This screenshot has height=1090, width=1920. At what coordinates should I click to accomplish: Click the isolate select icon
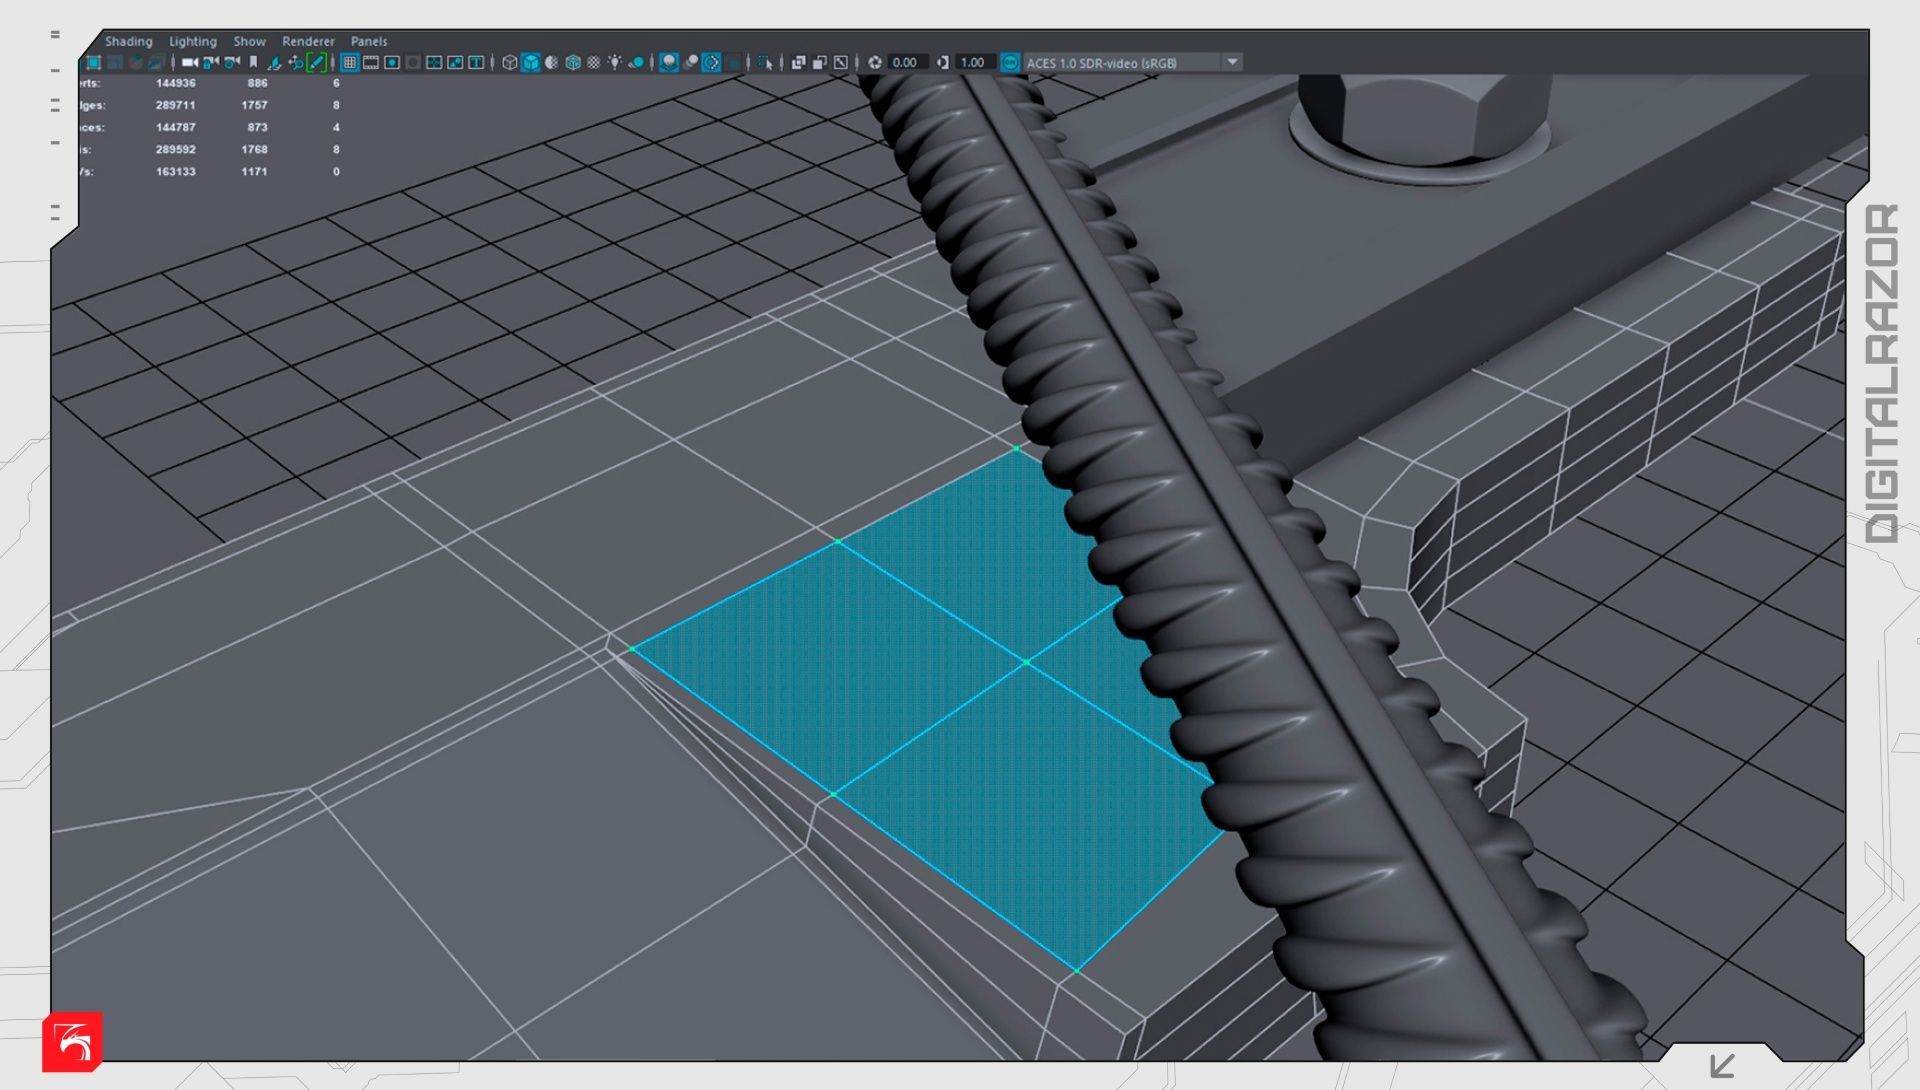[764, 62]
